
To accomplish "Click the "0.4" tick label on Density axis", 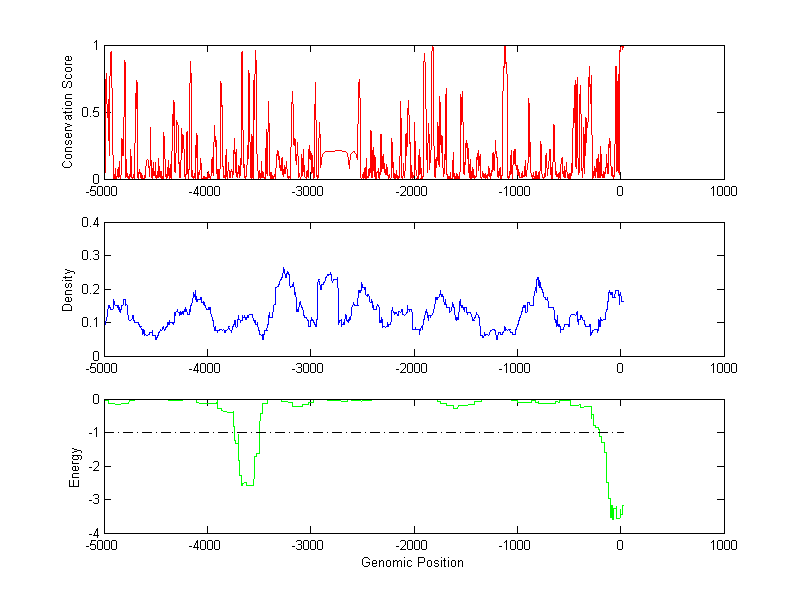I will click(x=90, y=223).
